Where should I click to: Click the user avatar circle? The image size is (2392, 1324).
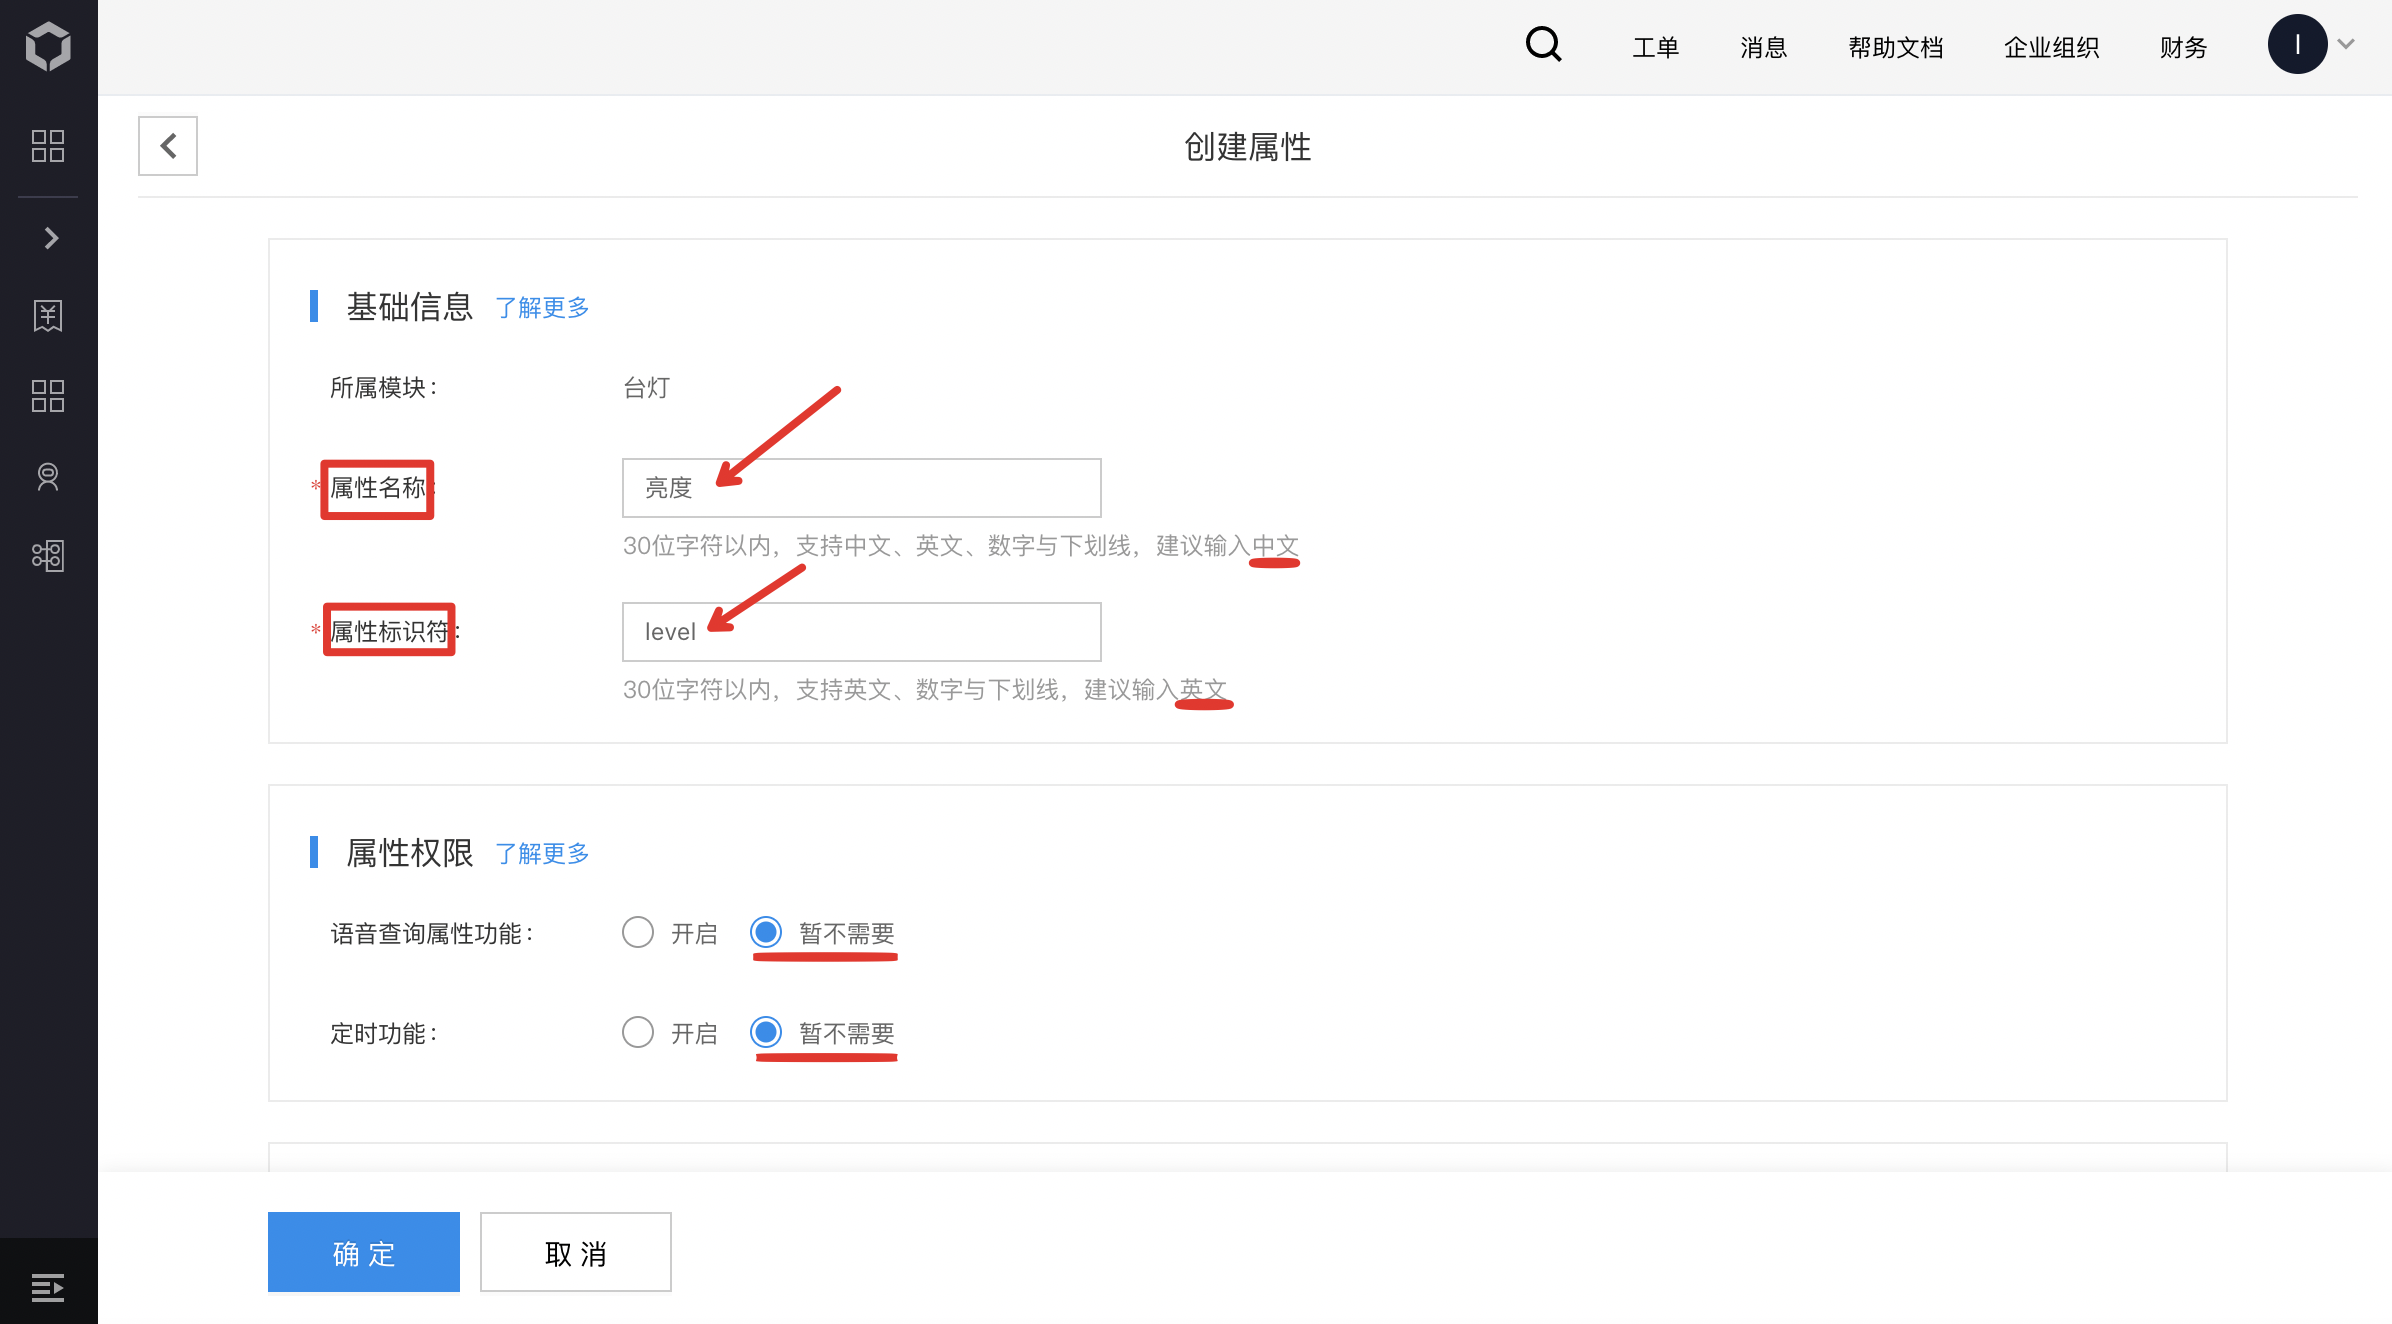point(2297,44)
